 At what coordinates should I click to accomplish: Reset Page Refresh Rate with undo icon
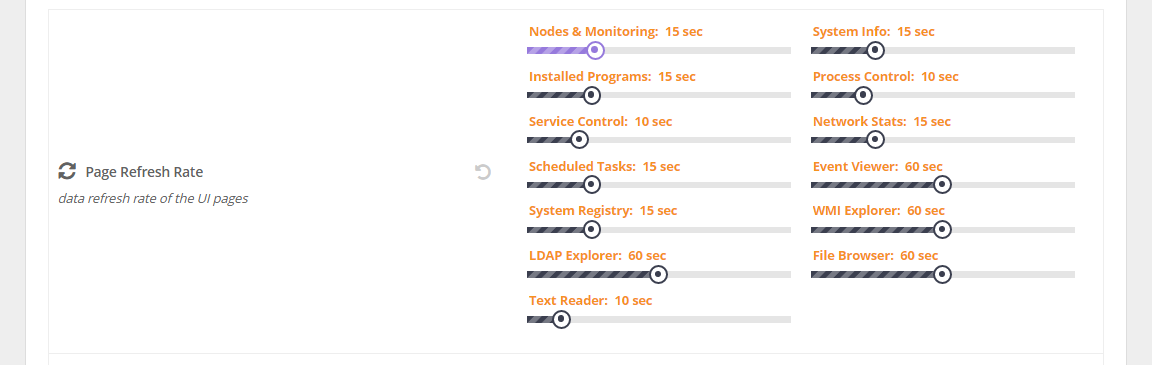[x=483, y=172]
